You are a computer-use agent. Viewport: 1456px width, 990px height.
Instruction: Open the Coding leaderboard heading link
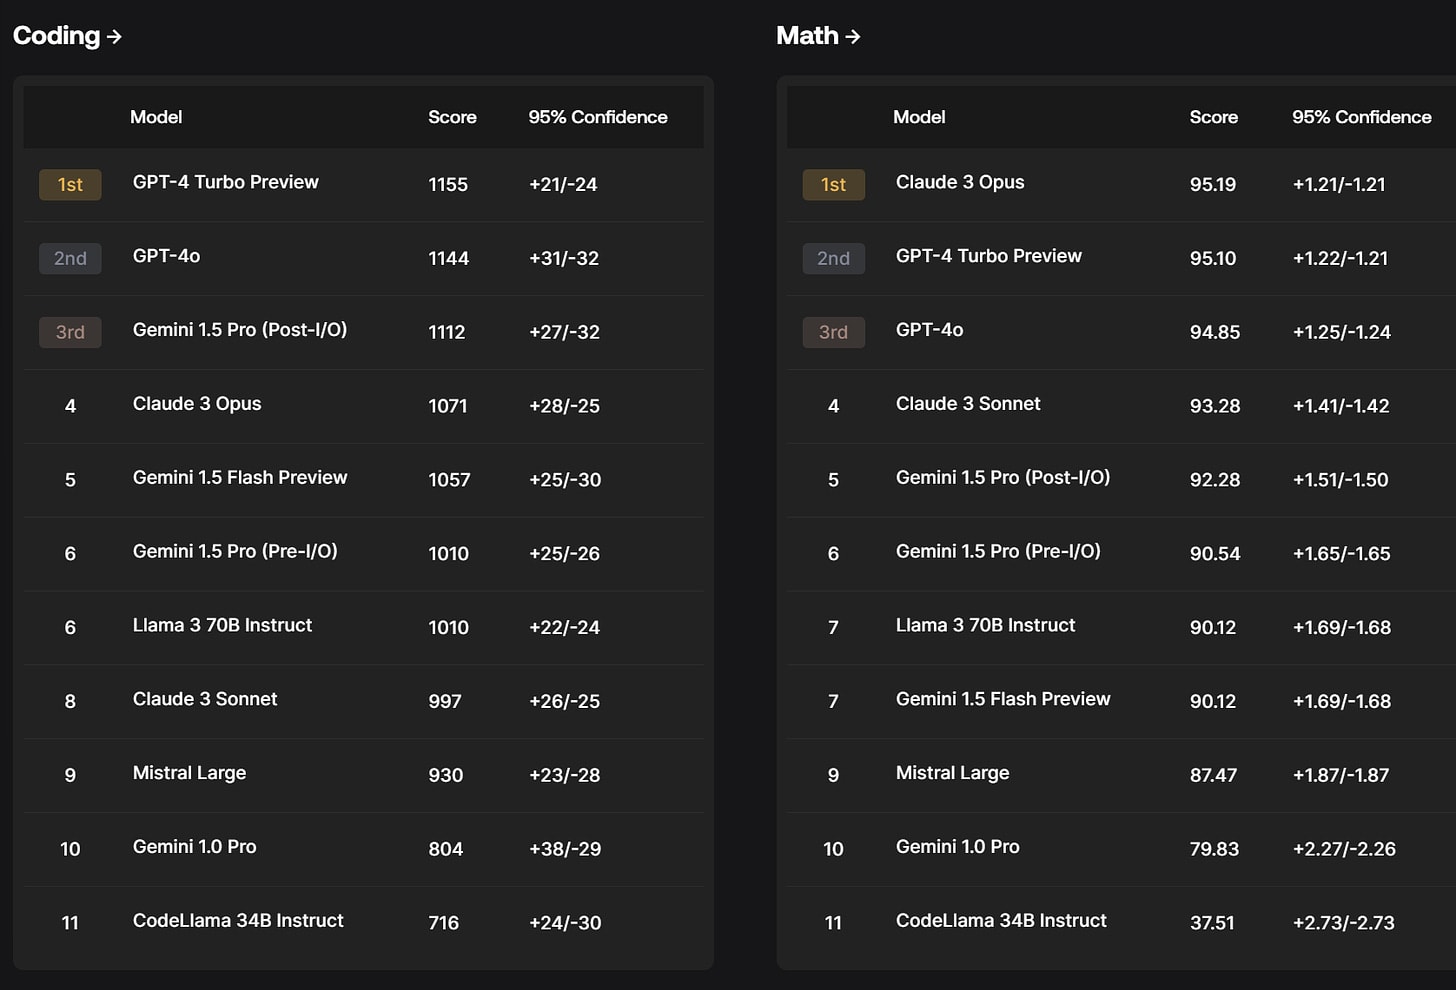click(67, 36)
